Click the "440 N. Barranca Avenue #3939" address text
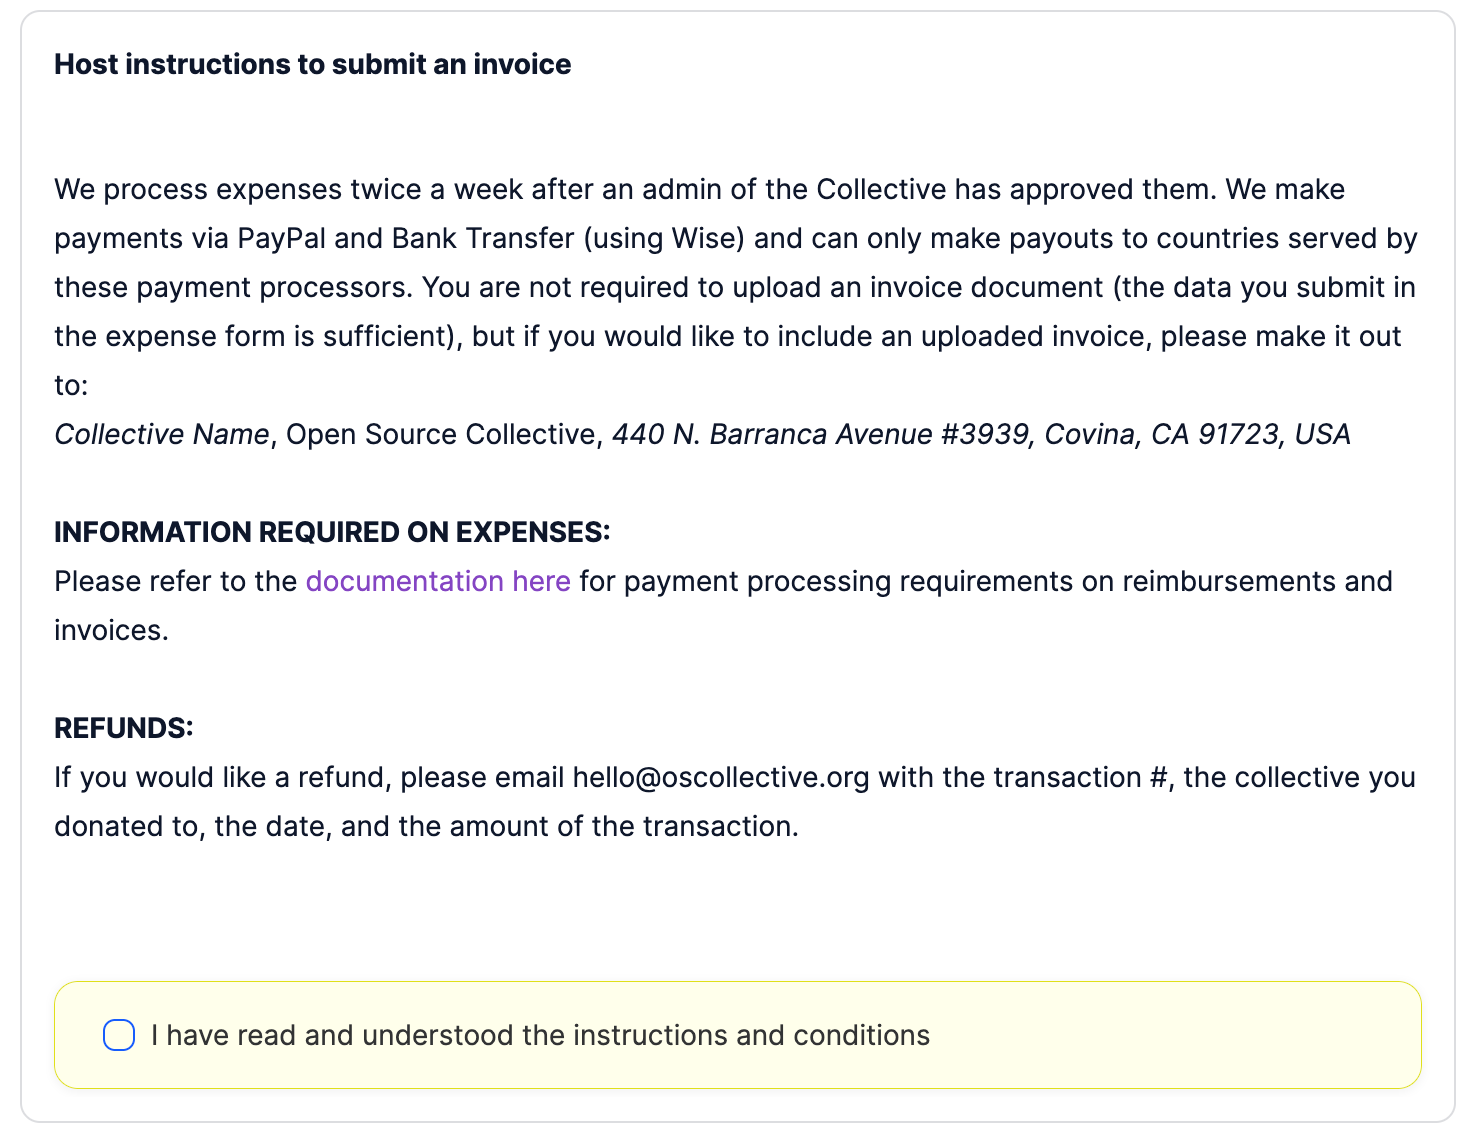The image size is (1480, 1136). pyautogui.click(x=820, y=434)
